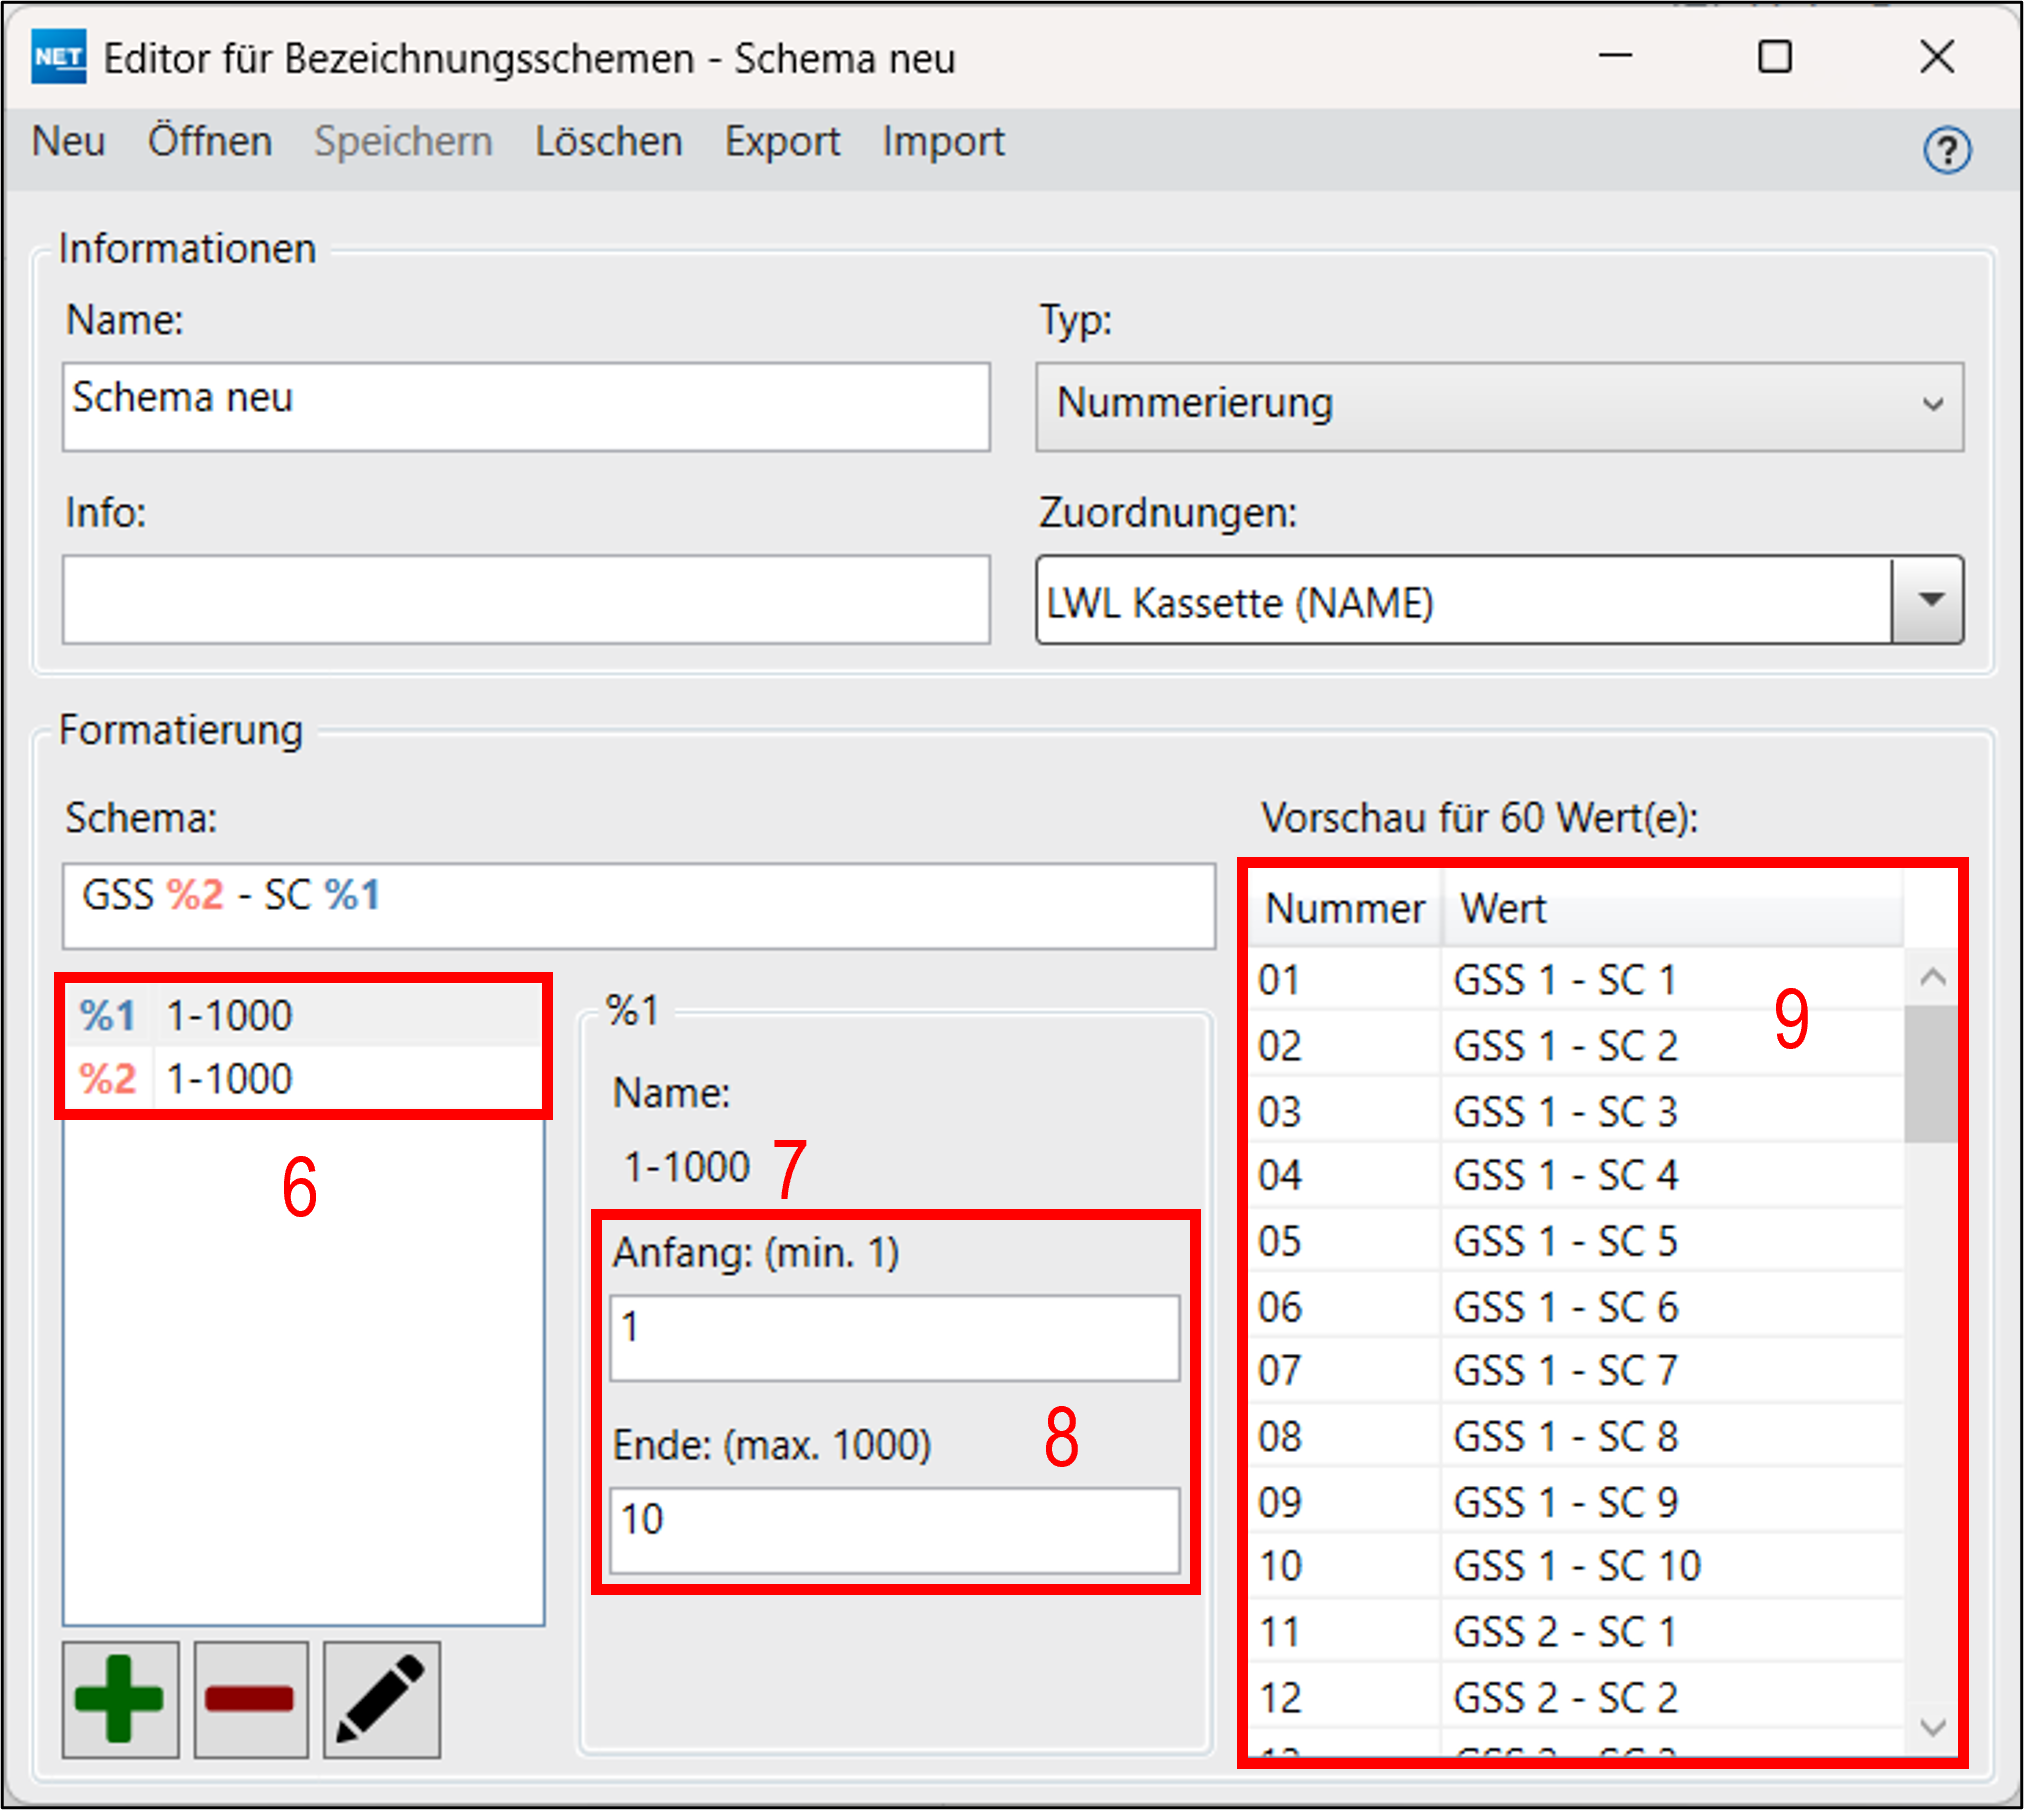Viewport: 2024px width, 1810px height.
Task: Select Löschen to delete the schema
Action: (608, 141)
